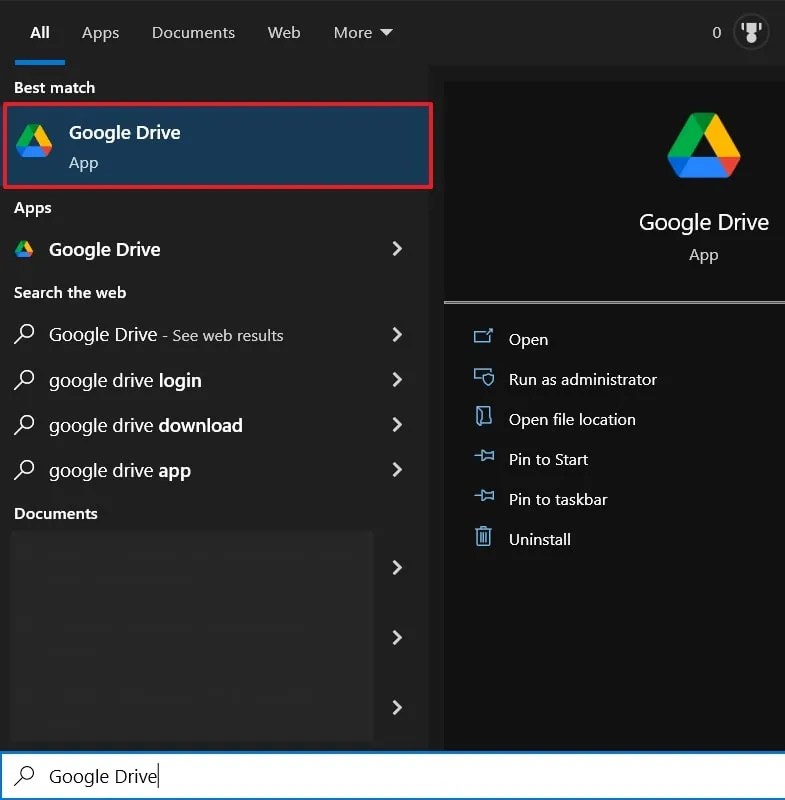
Task: Click the Microsoft Rewards medal icon
Action: pos(750,31)
